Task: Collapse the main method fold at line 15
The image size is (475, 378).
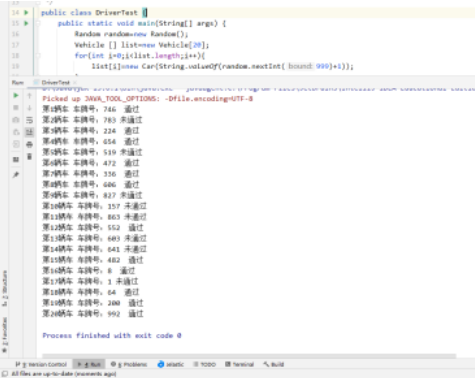Action: (38, 23)
